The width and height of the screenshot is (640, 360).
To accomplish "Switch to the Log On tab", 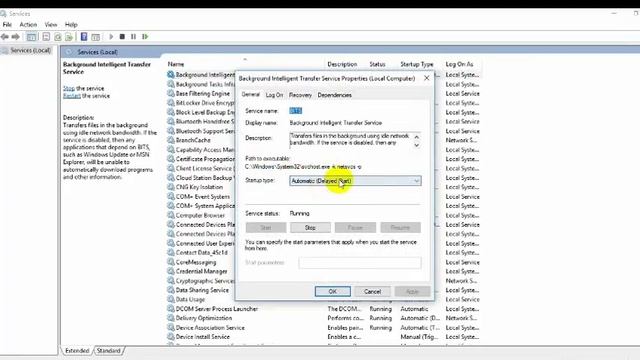I will coord(274,95).
